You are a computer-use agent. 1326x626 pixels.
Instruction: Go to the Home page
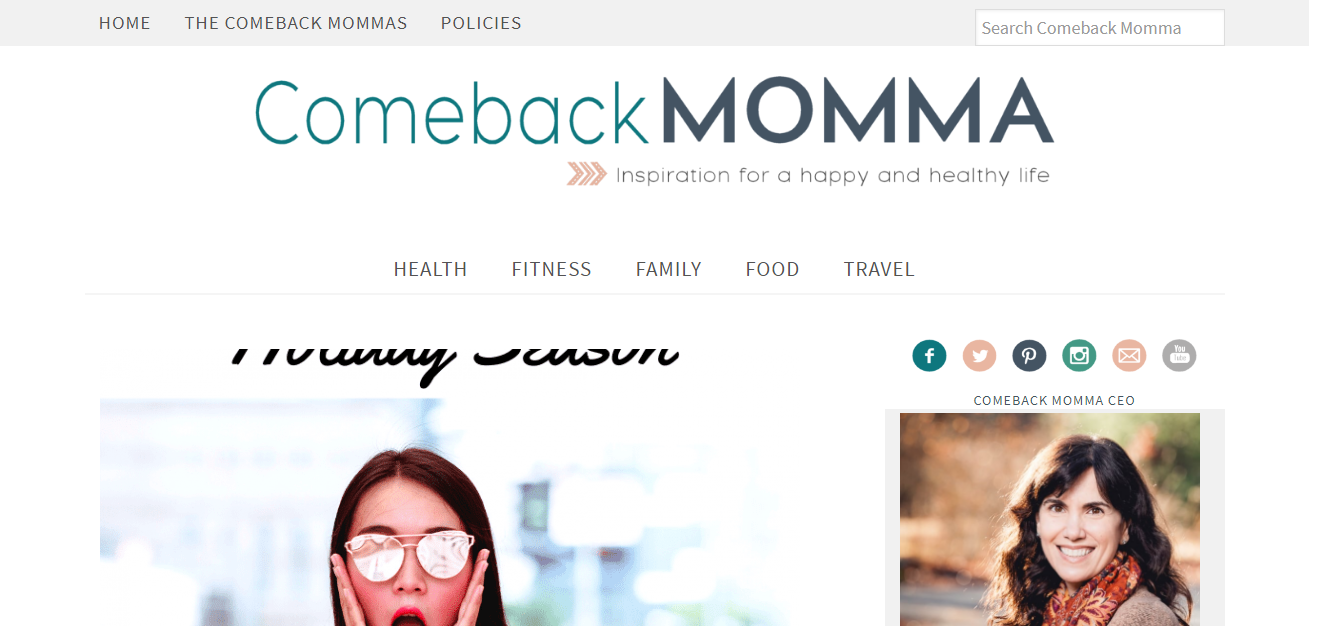pyautogui.click(x=125, y=23)
